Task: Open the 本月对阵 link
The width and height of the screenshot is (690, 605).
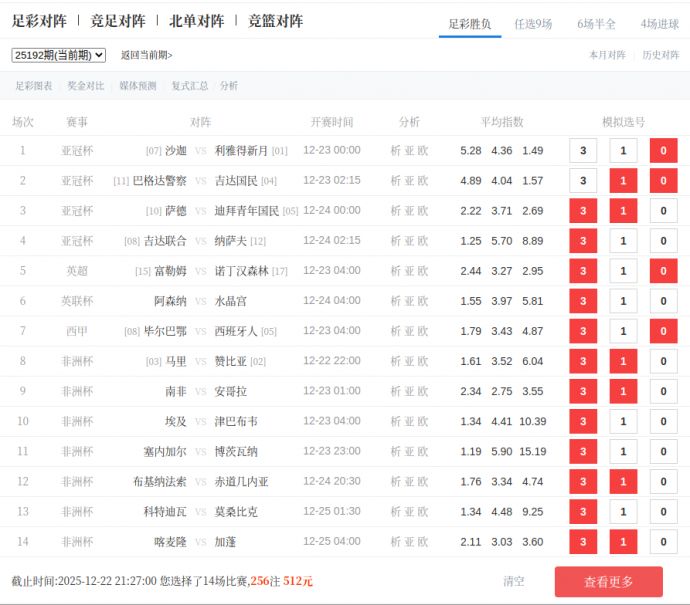Action: click(607, 55)
